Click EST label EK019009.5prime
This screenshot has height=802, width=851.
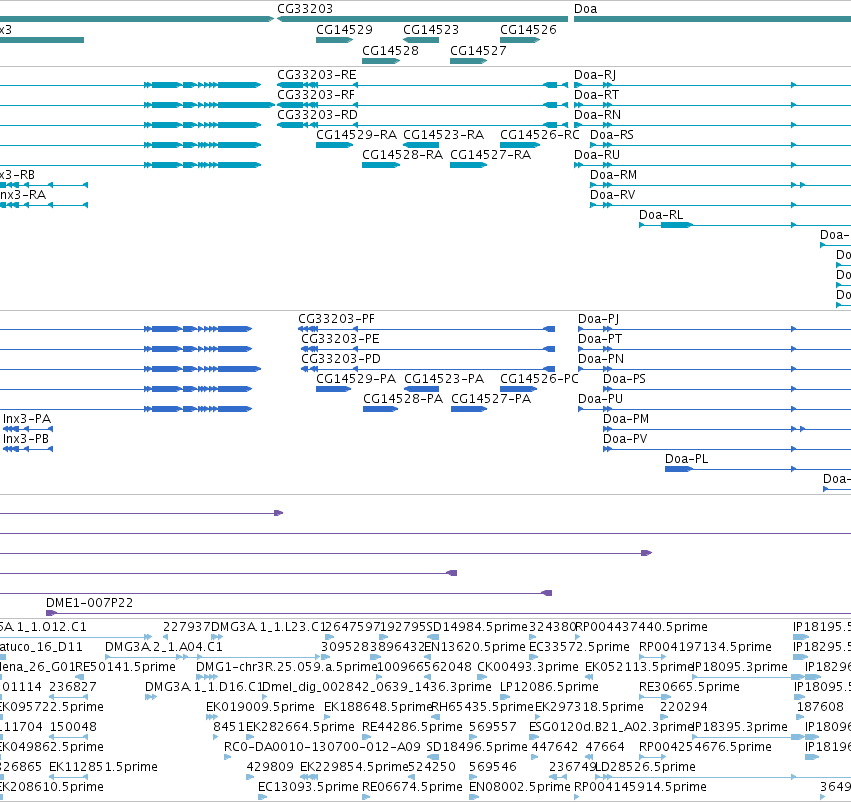pos(261,707)
